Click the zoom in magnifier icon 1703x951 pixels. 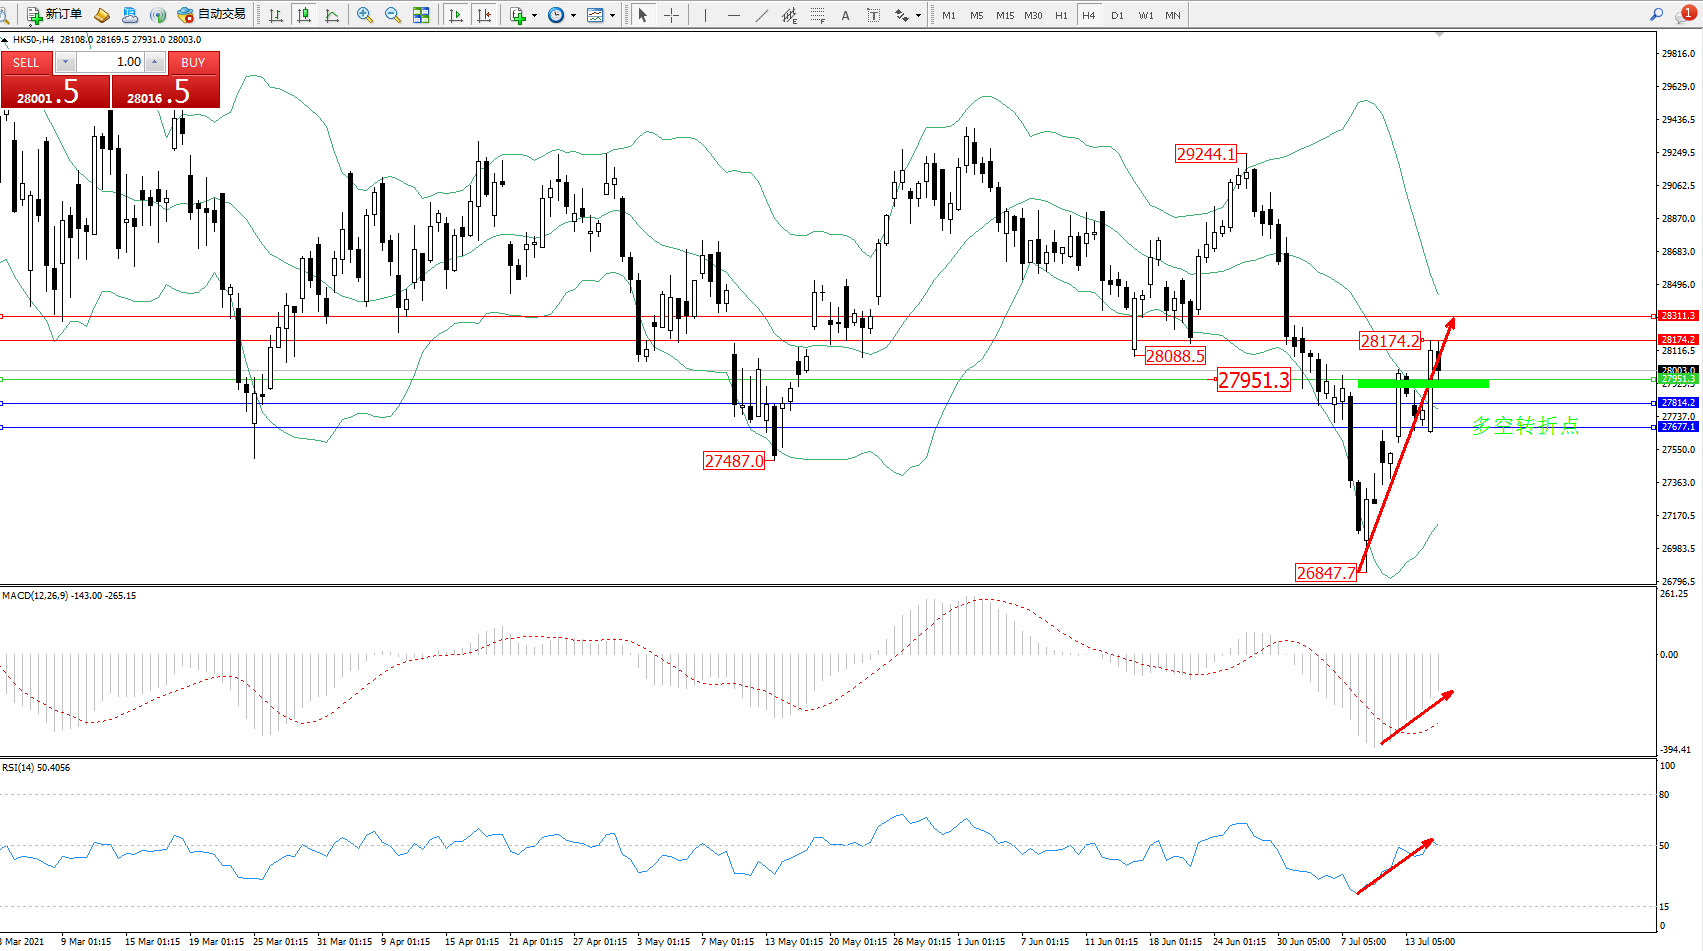pyautogui.click(x=364, y=15)
